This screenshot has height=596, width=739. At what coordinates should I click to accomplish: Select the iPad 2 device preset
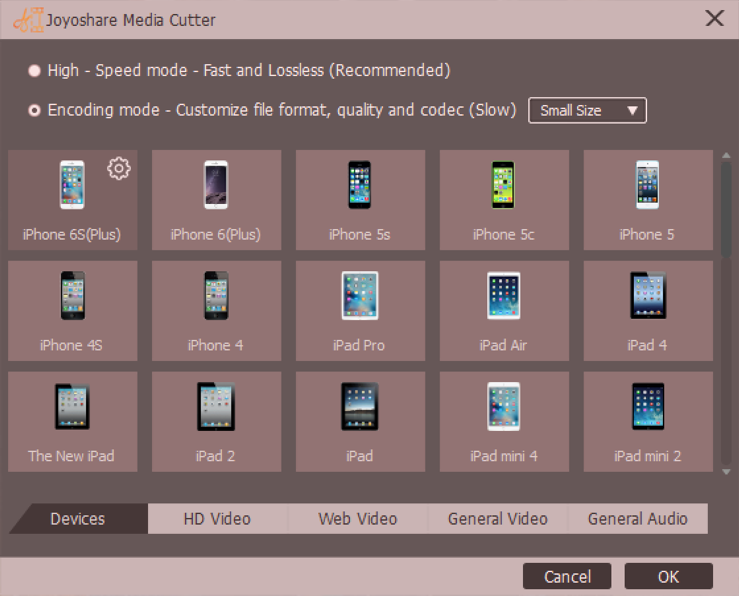tap(216, 422)
